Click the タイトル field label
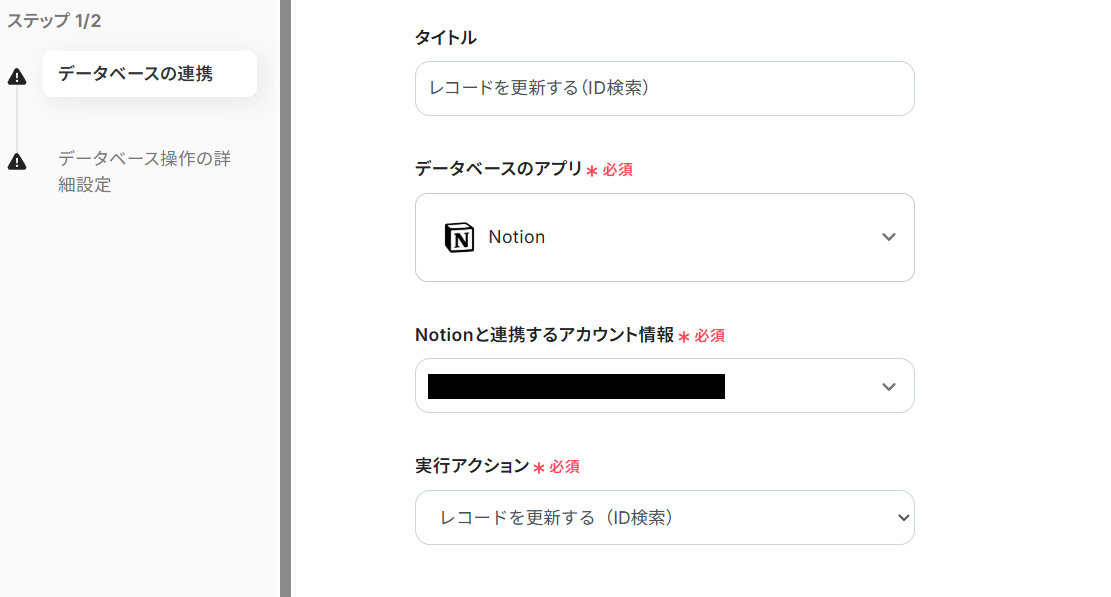Image resolution: width=1111 pixels, height=597 pixels. 445,38
